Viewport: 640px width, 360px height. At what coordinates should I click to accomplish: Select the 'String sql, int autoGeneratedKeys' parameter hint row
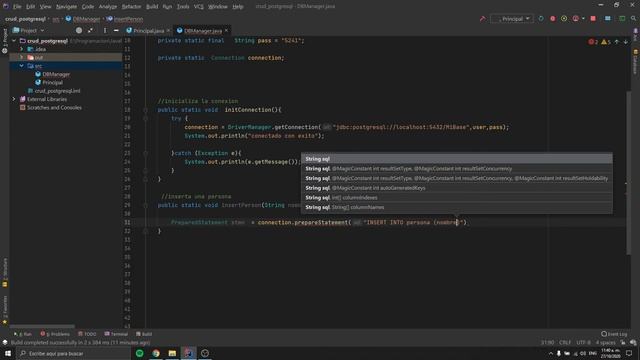(457, 188)
